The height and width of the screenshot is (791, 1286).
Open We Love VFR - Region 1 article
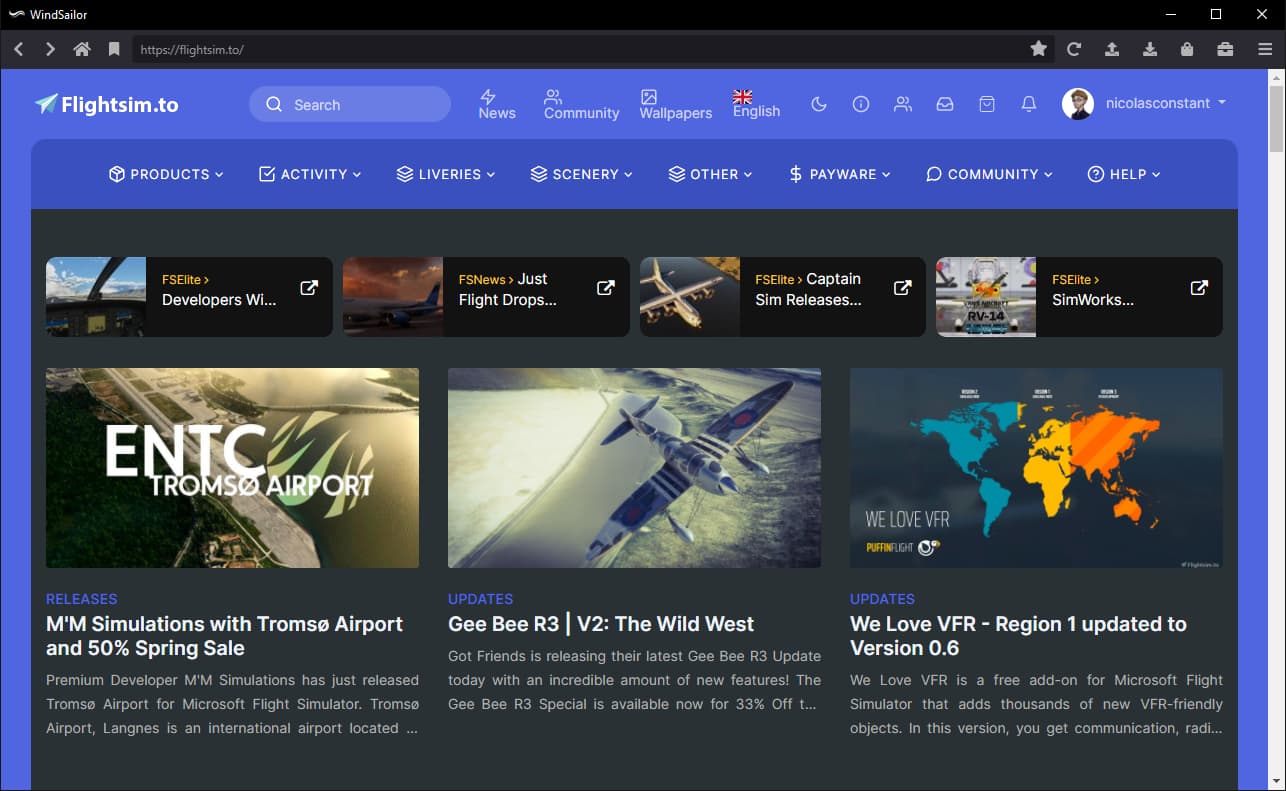click(1018, 636)
